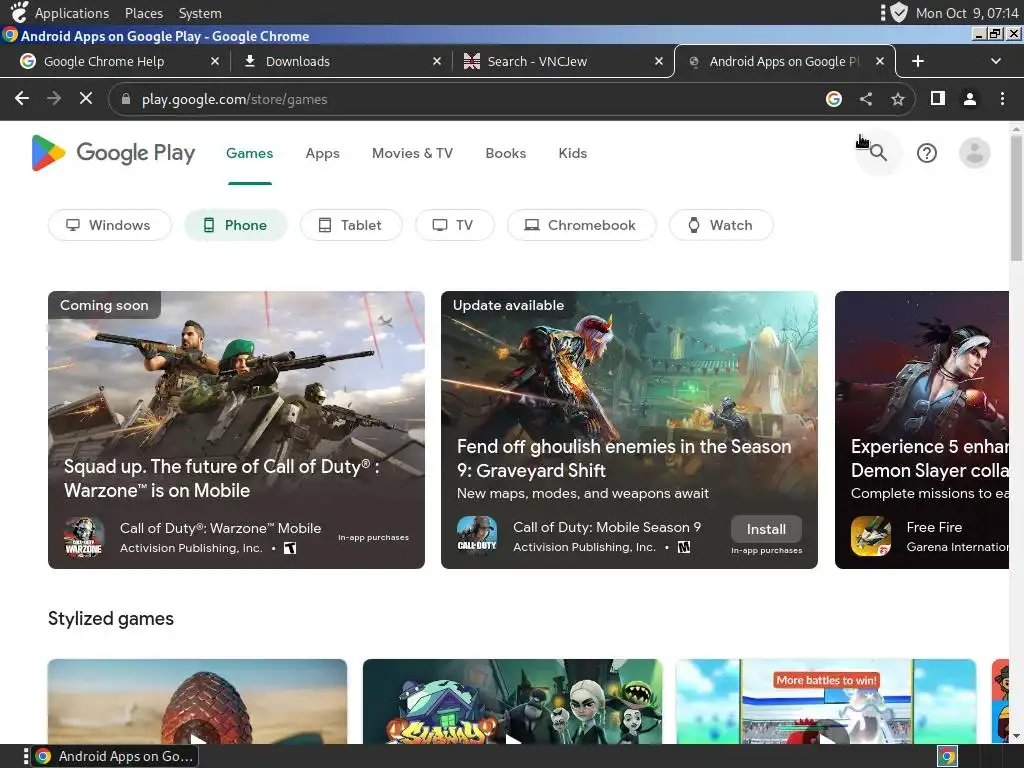Select the Phone device filter
1024x768 pixels.
[236, 225]
